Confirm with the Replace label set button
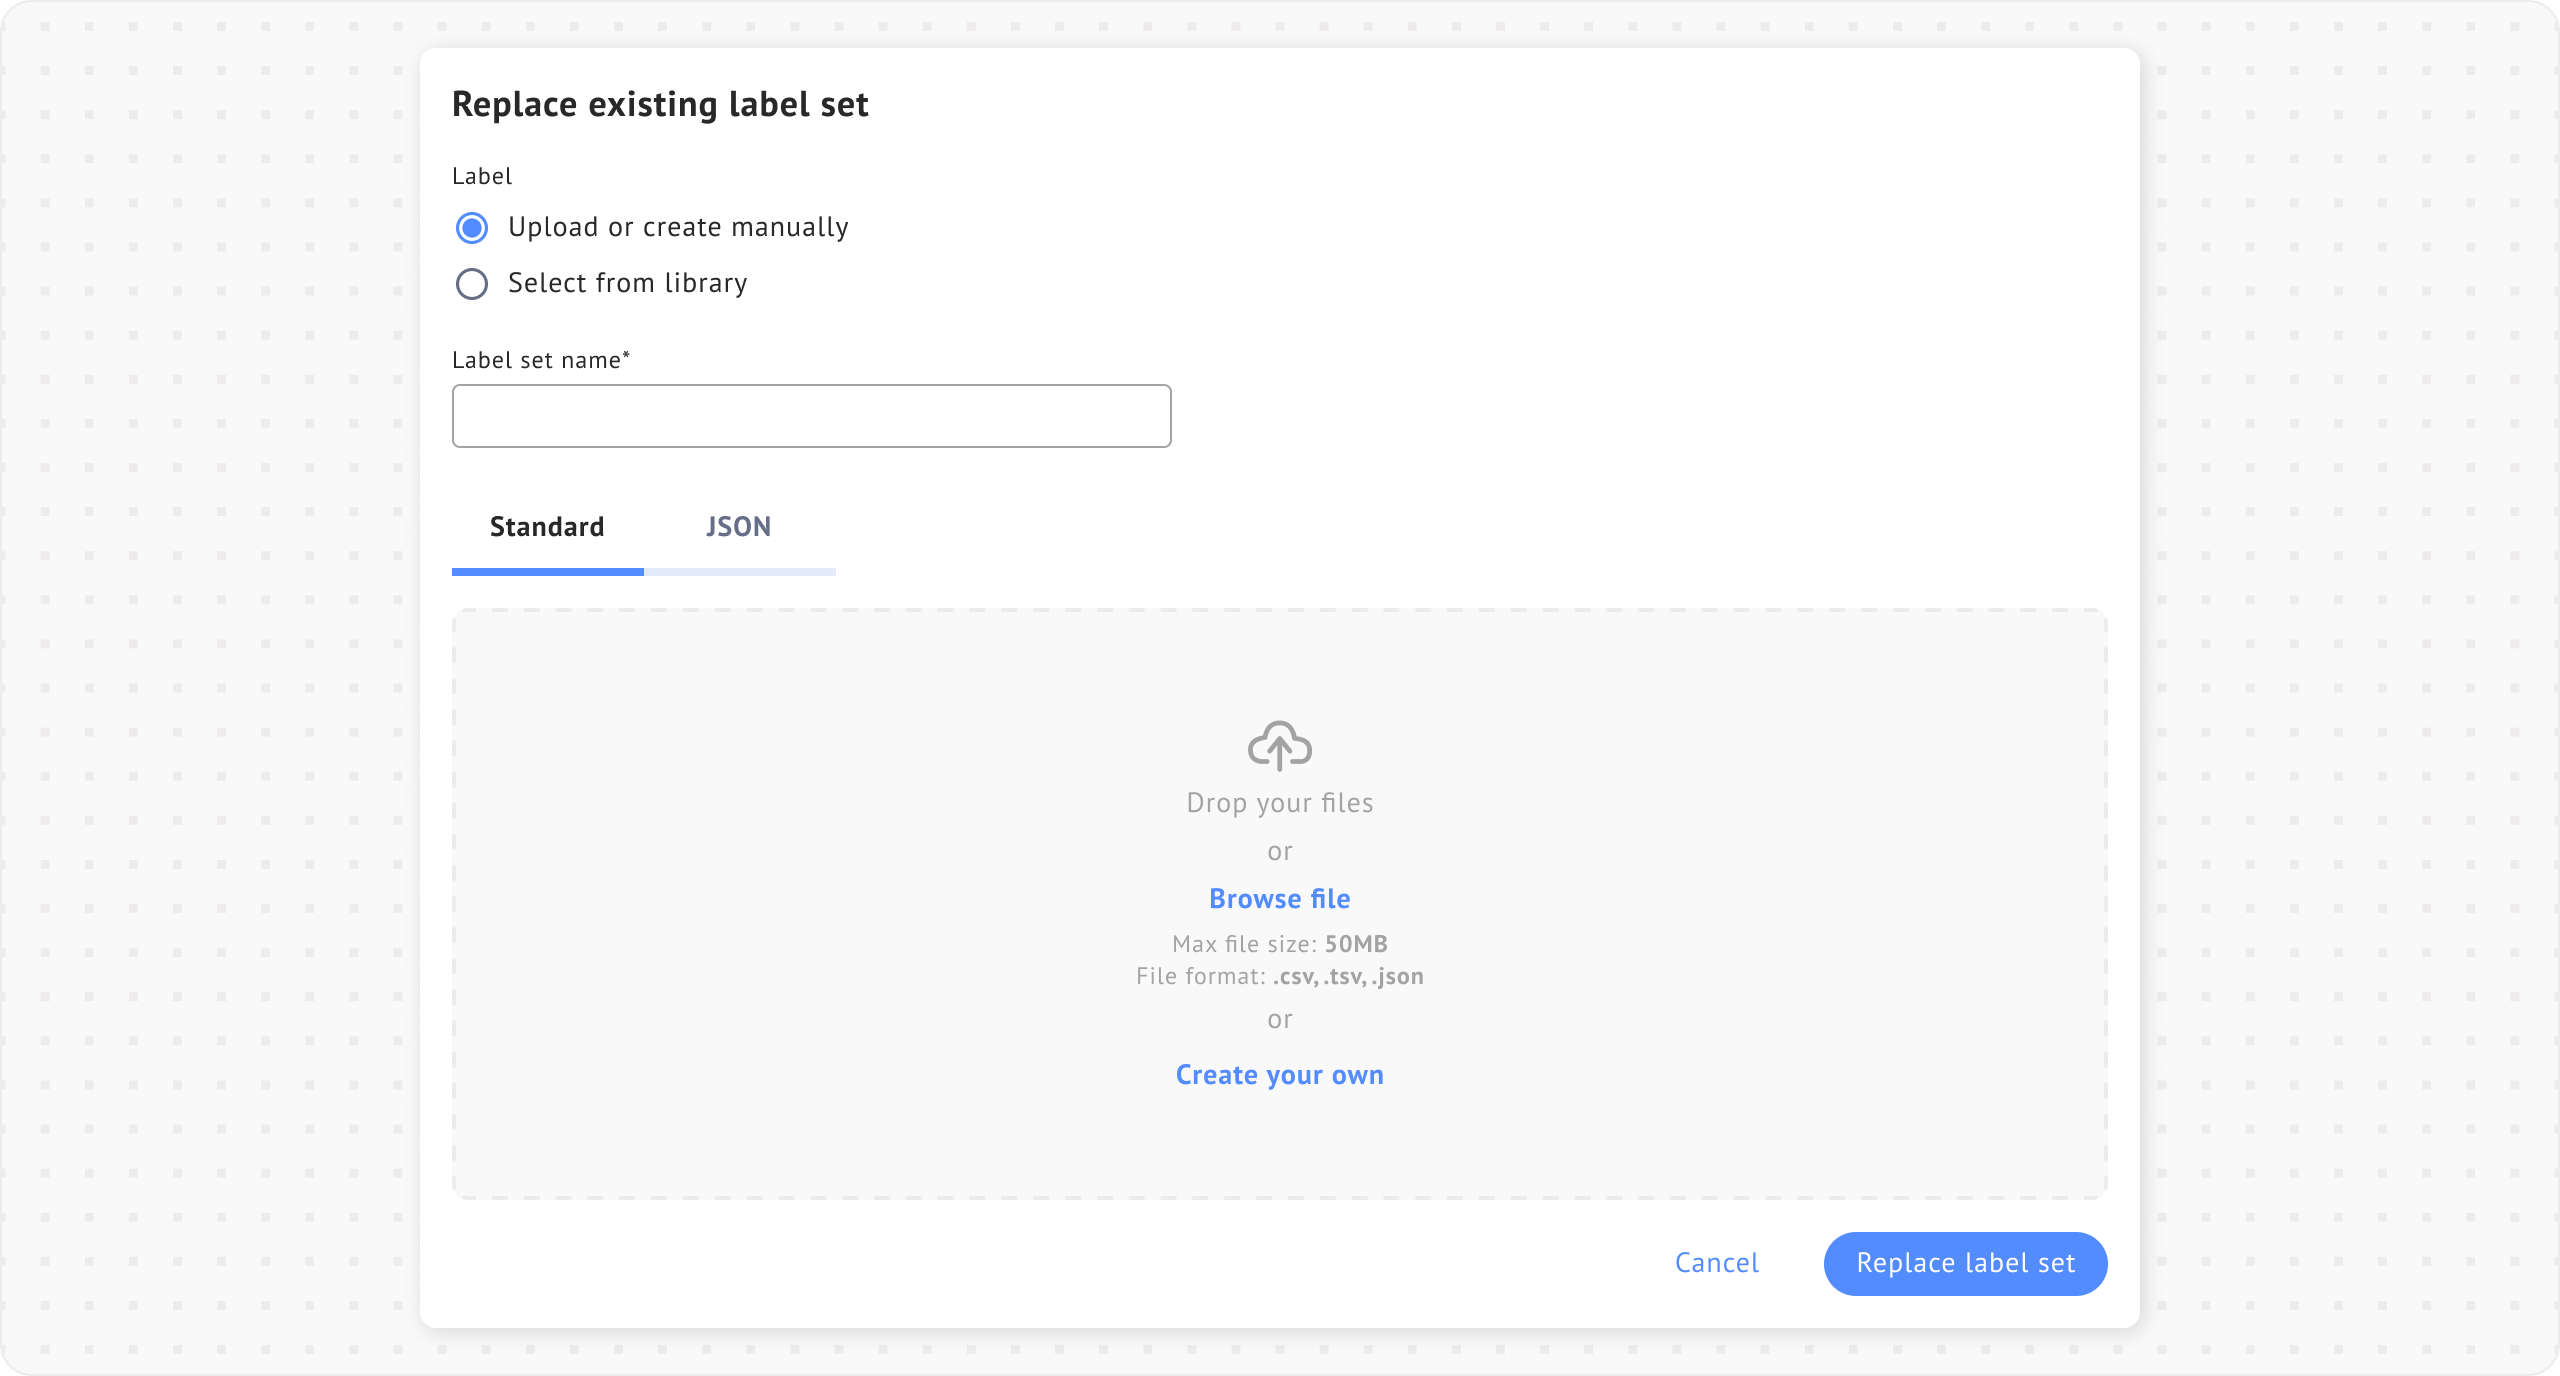2560x1376 pixels. [1965, 1263]
